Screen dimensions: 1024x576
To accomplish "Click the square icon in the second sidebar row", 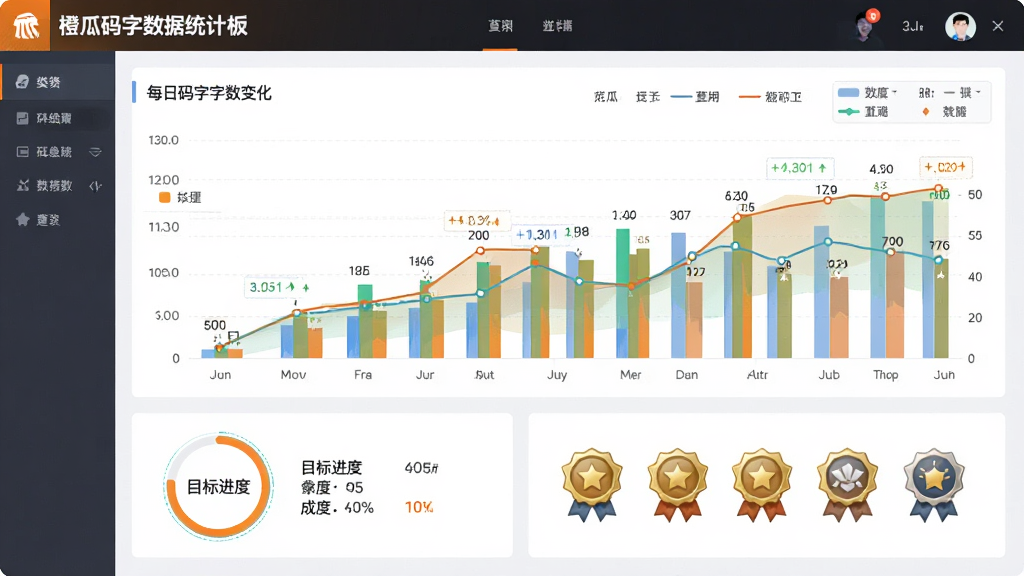I will 22,118.
